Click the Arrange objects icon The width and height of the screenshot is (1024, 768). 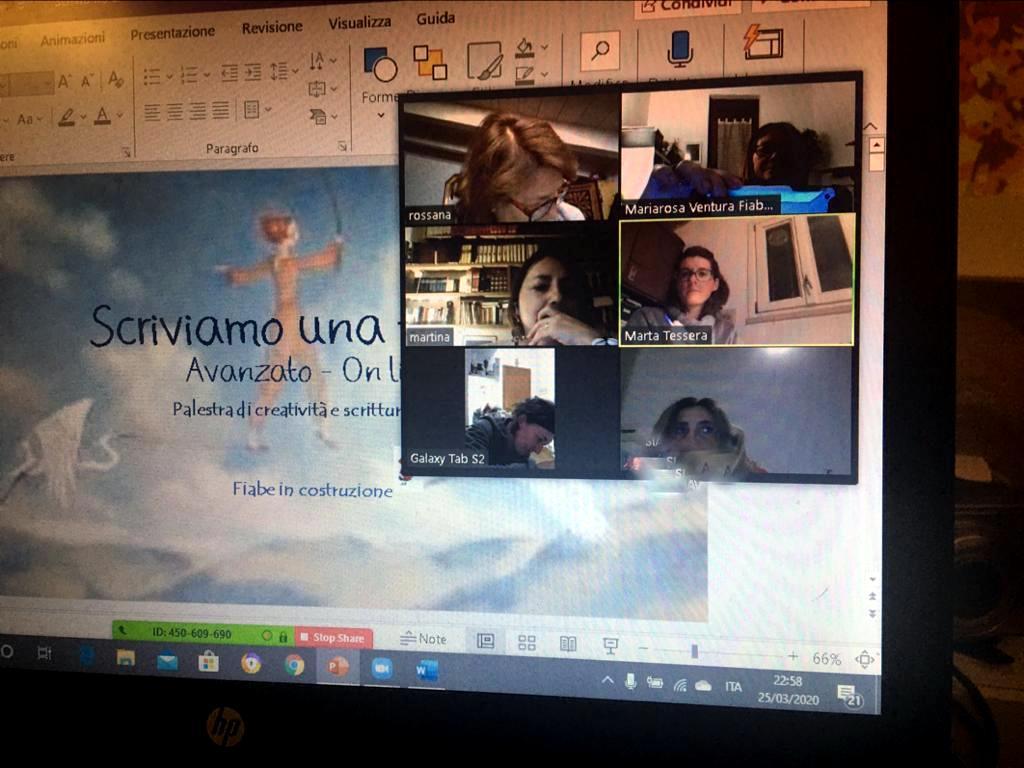coord(430,62)
